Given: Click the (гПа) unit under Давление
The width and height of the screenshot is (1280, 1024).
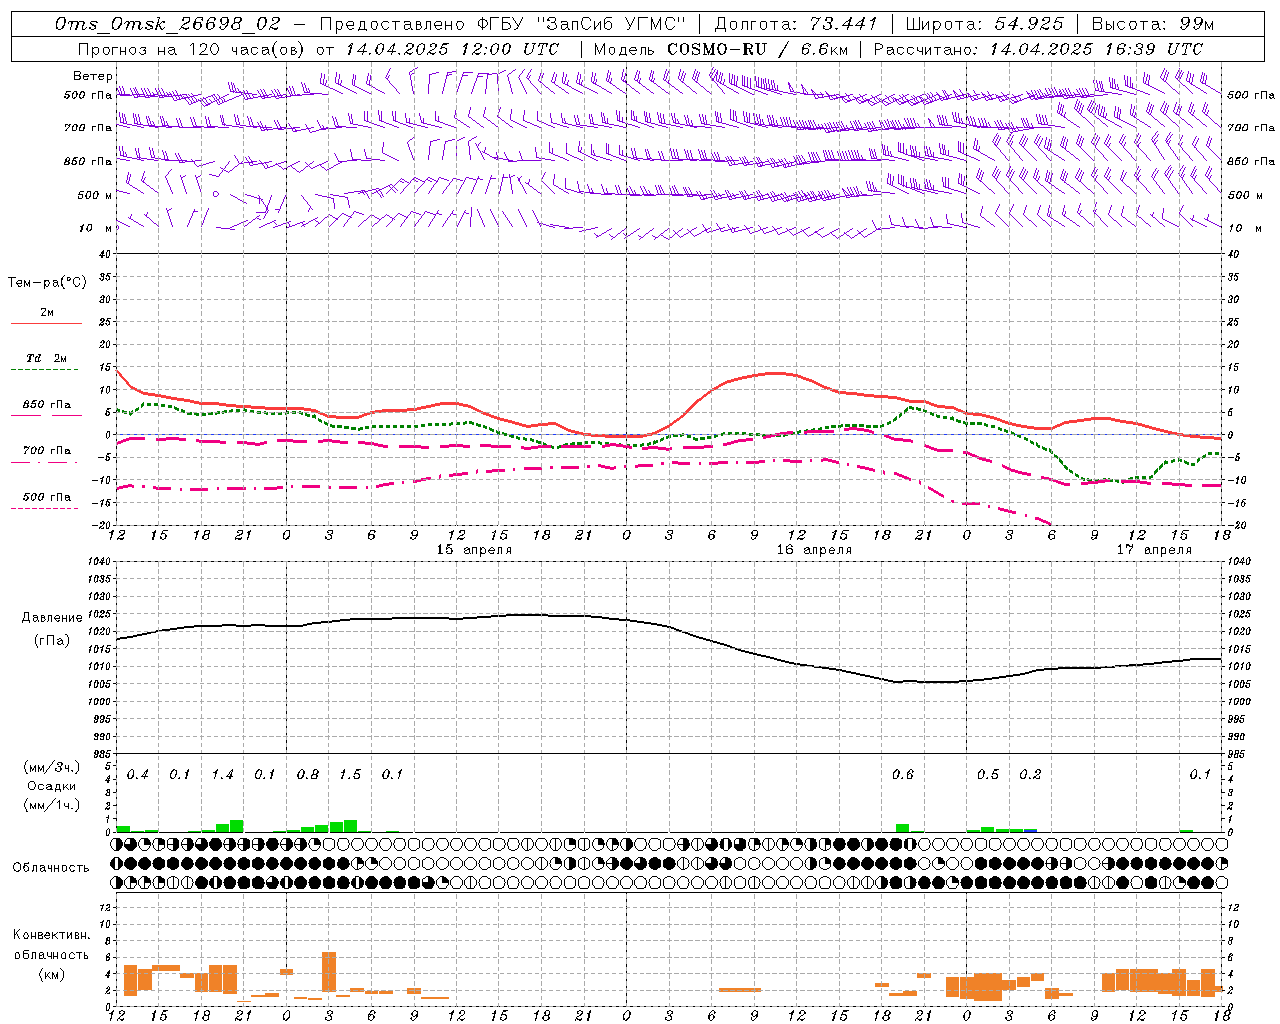Looking at the screenshot, I should [x=52, y=641].
